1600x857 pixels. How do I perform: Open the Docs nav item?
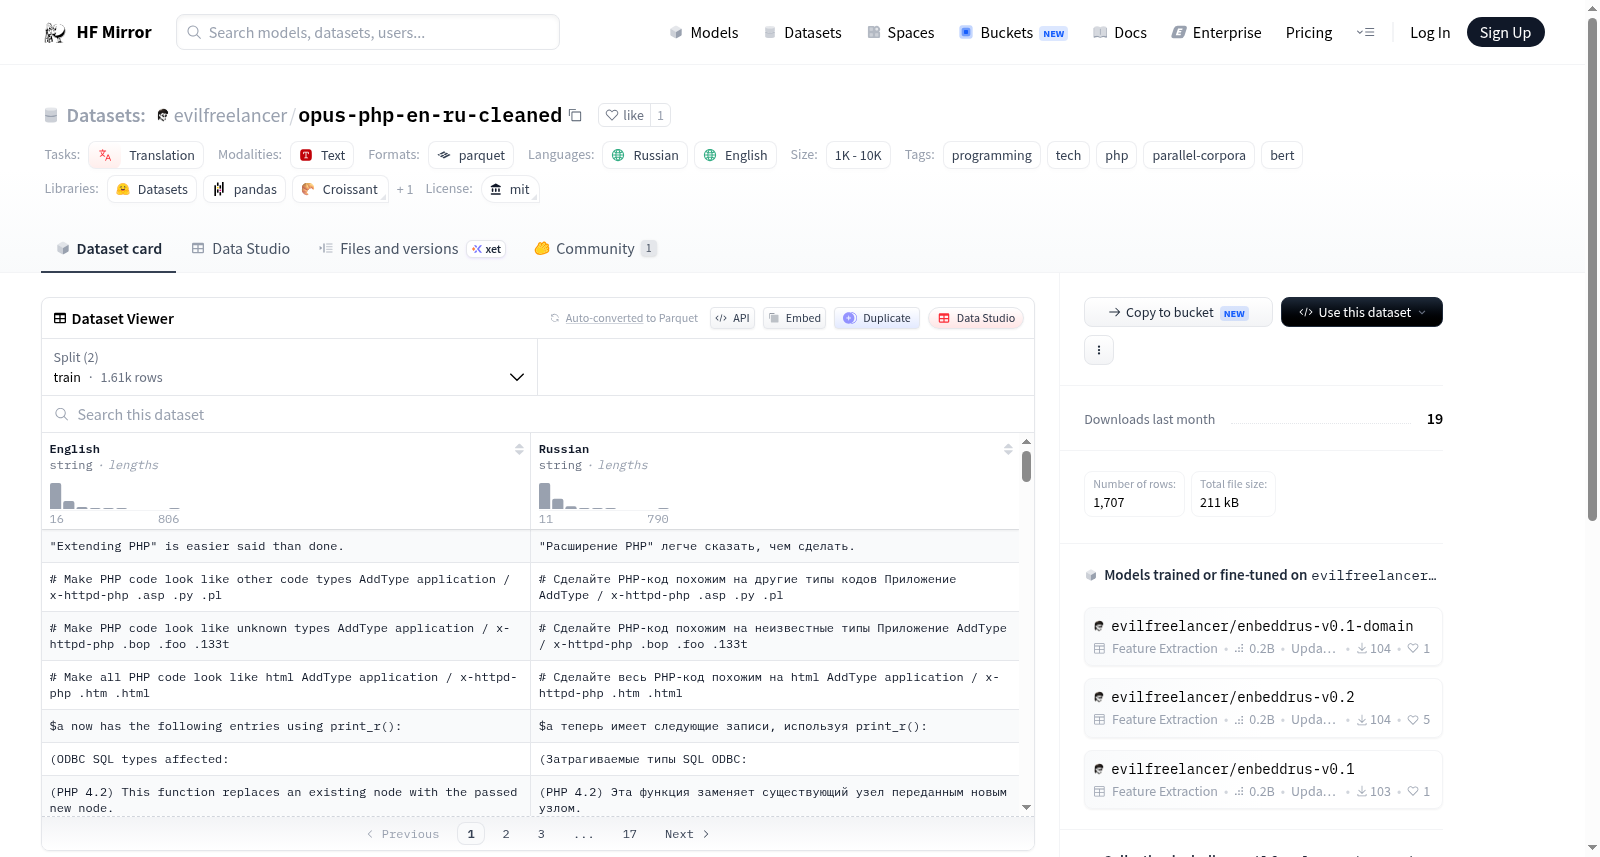[x=1120, y=33]
